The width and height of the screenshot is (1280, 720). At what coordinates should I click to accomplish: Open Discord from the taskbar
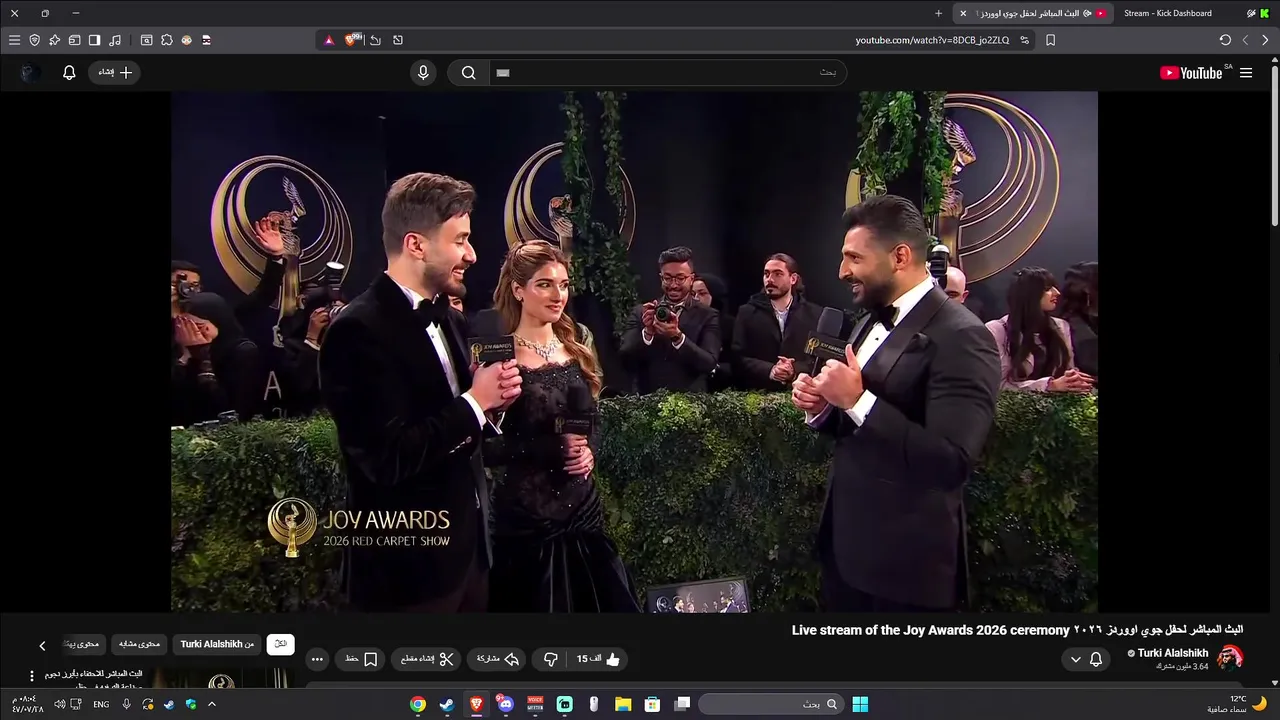click(505, 704)
